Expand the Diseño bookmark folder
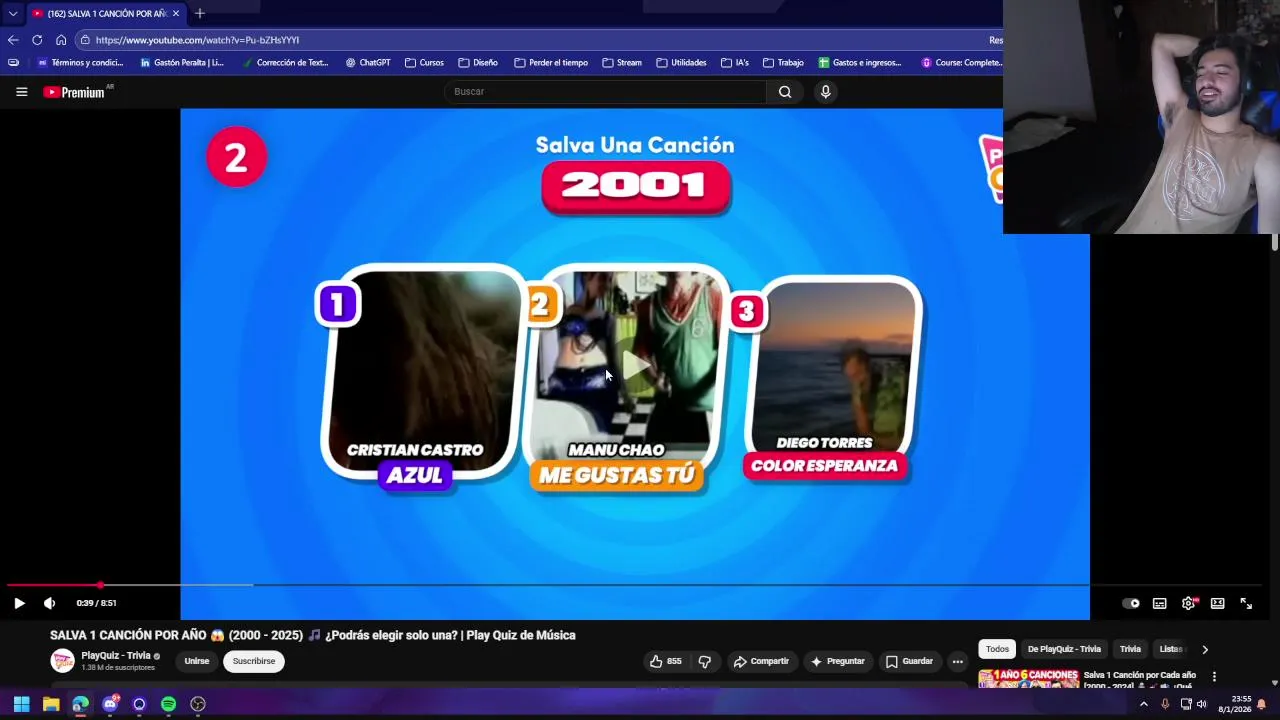Image resolution: width=1280 pixels, height=720 pixels. click(478, 63)
